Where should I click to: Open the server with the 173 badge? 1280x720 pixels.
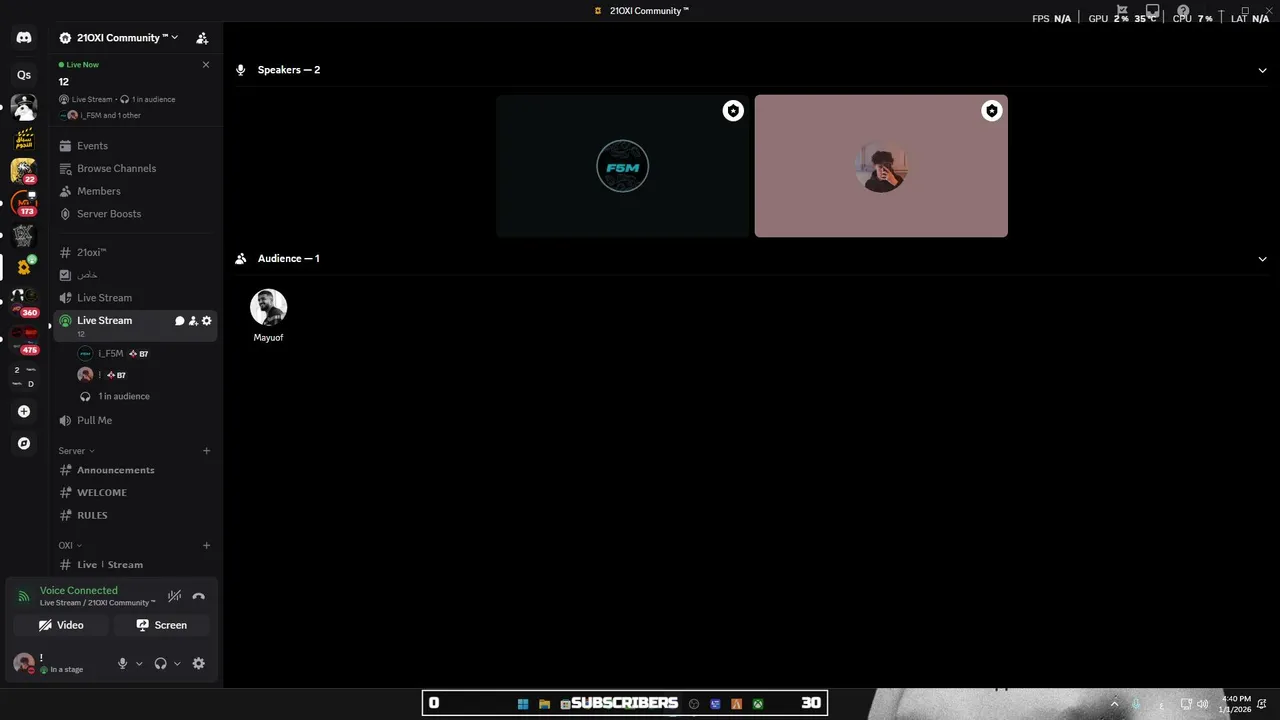tap(24, 203)
